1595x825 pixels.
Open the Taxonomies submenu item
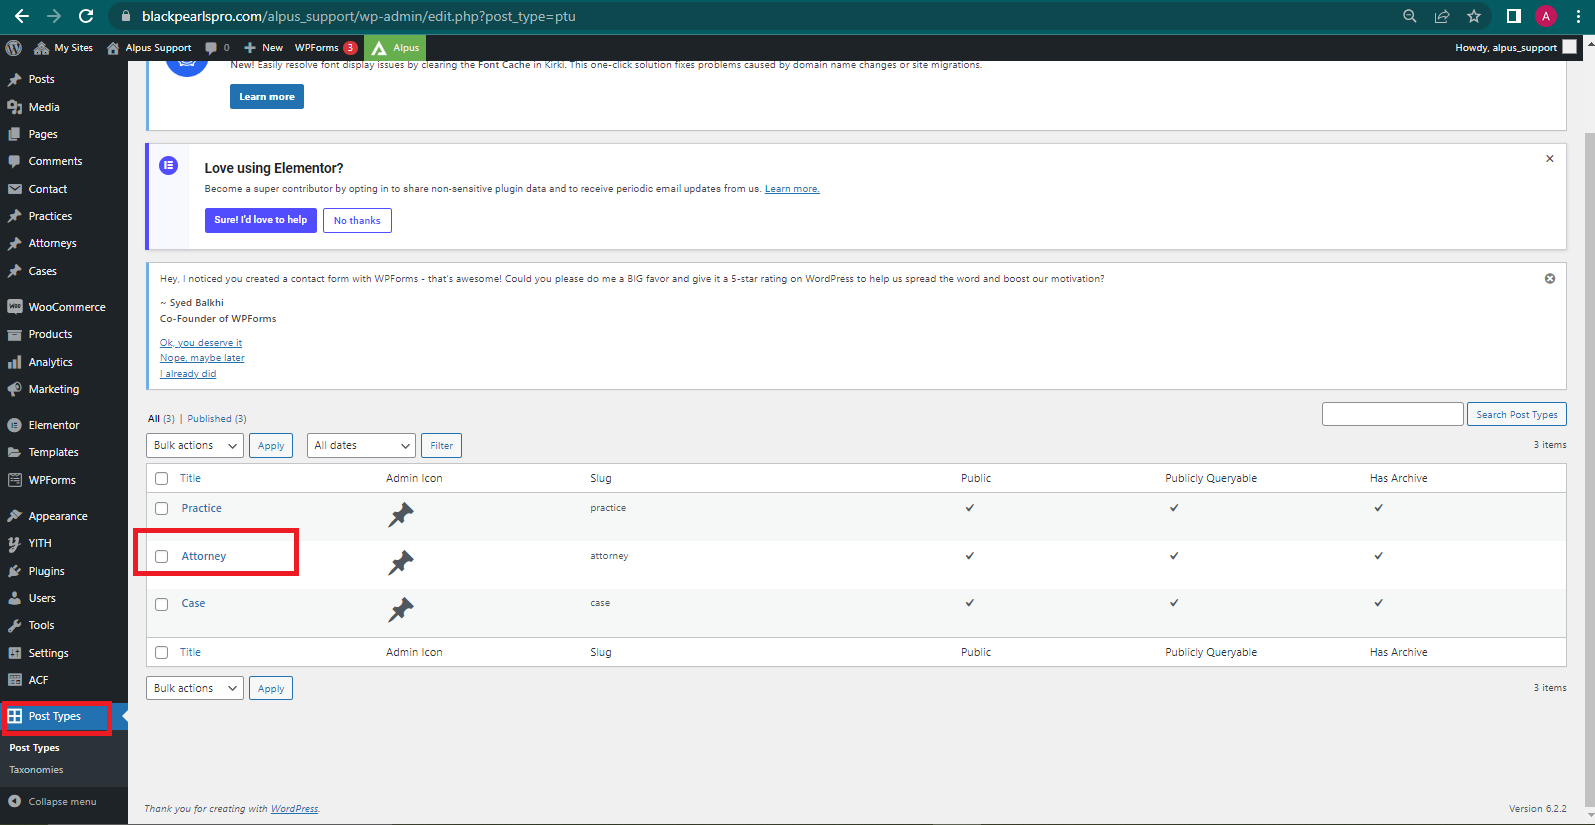(36, 770)
